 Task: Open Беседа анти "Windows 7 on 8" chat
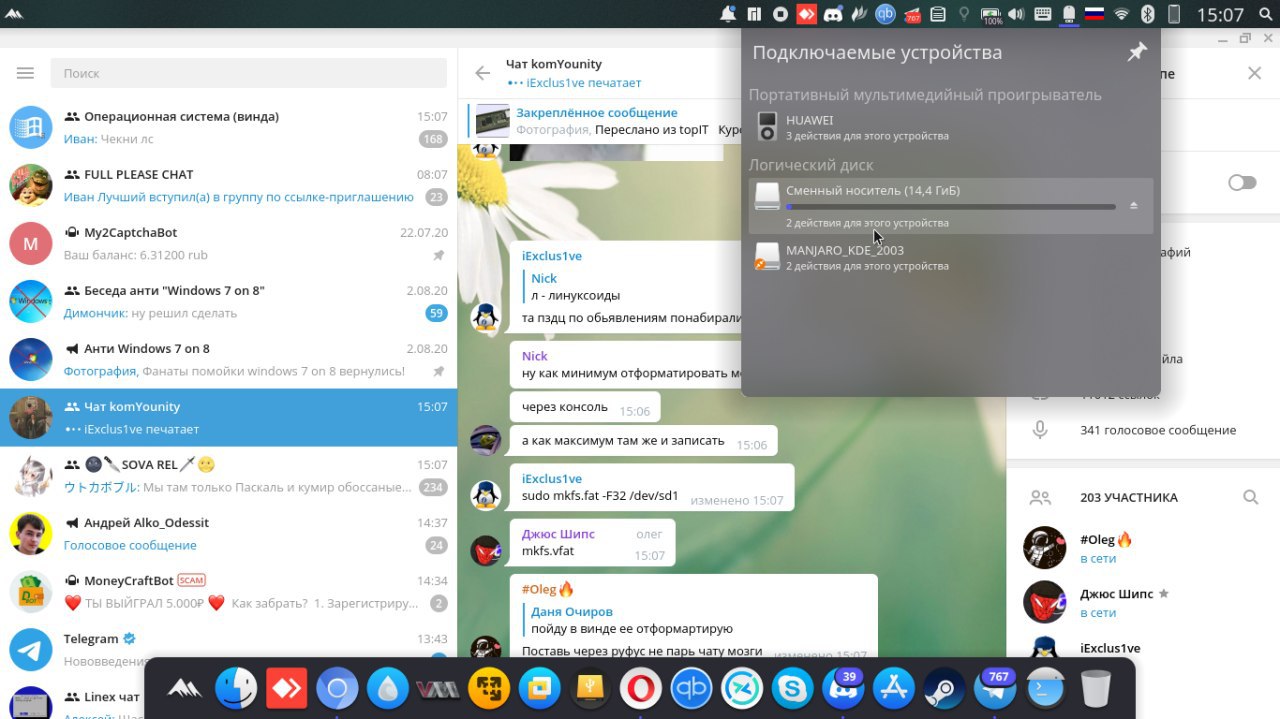(228, 302)
